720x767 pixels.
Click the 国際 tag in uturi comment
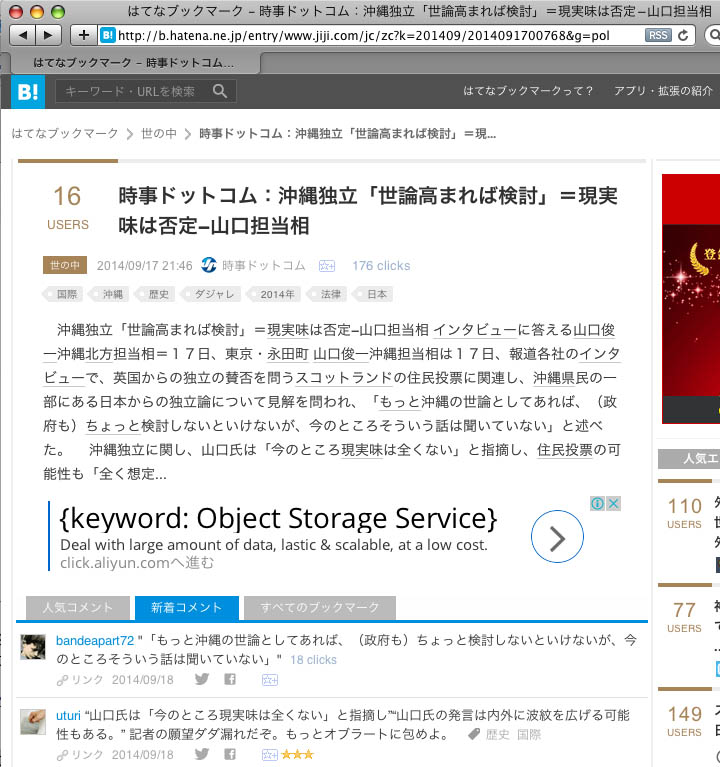point(529,734)
